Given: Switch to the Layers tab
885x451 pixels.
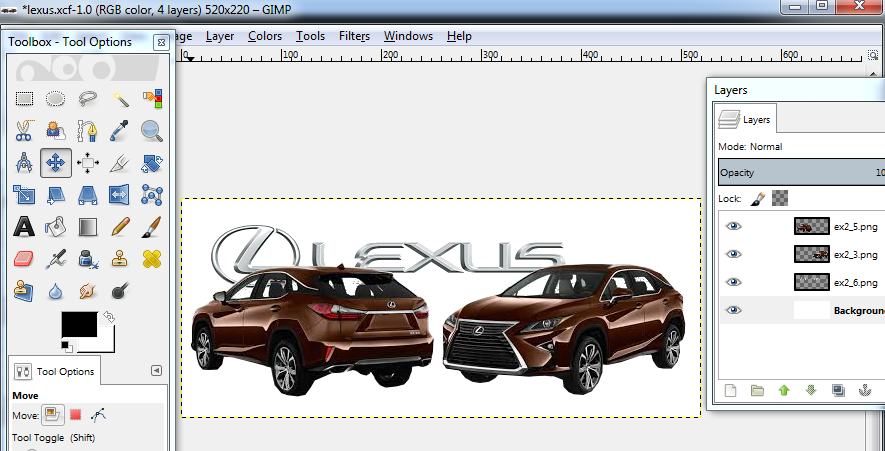Looking at the screenshot, I should point(745,120).
